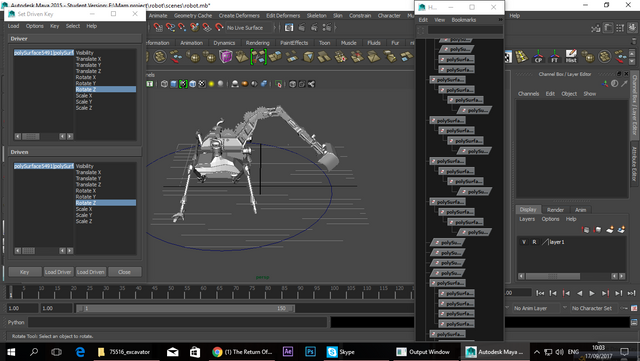Click move layer down icon
The image size is (640, 361).
[598, 230]
